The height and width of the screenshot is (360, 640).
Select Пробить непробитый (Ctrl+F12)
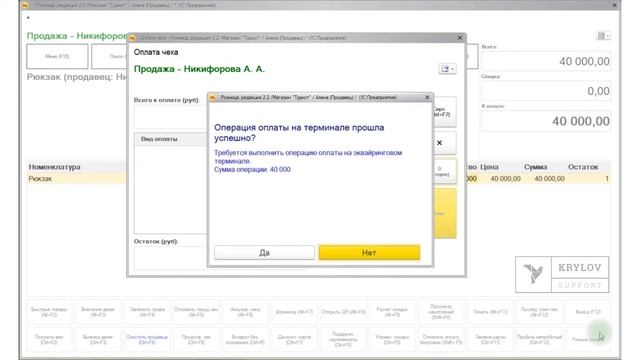539,339
